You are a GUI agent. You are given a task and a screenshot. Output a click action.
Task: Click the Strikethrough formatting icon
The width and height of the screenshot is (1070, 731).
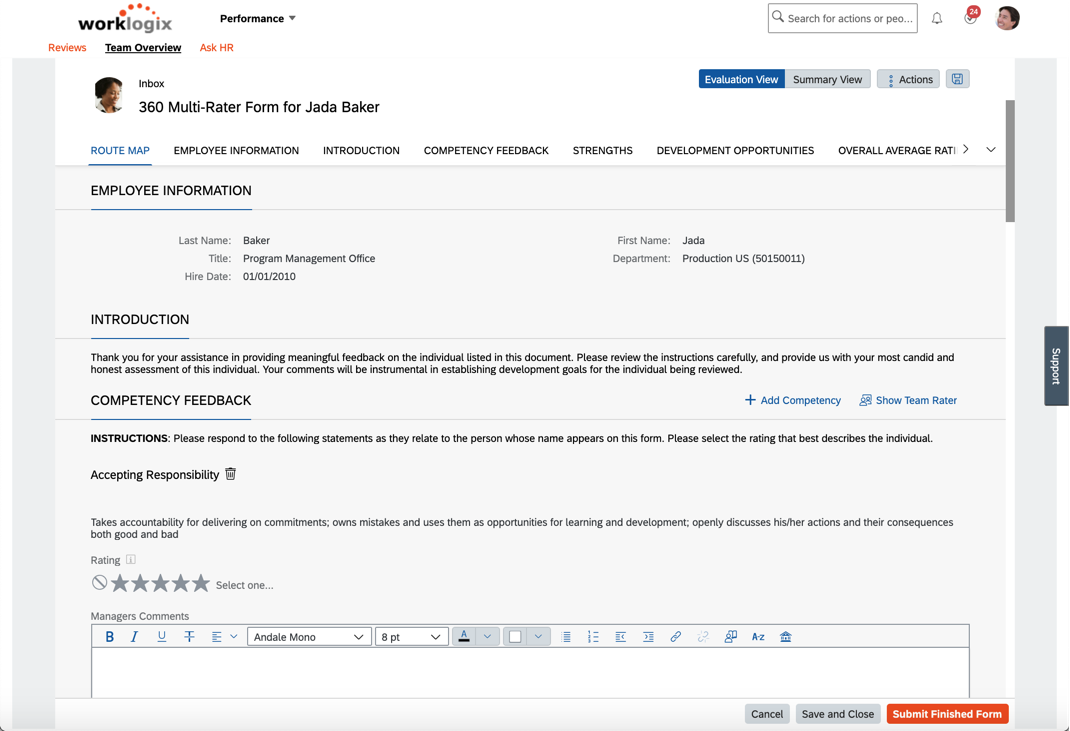(x=189, y=636)
